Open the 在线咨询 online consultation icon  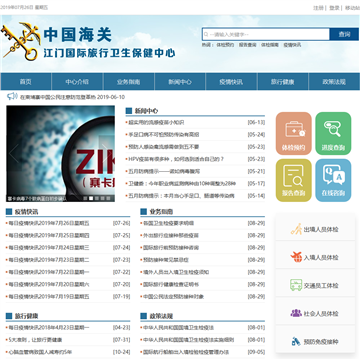point(333,180)
